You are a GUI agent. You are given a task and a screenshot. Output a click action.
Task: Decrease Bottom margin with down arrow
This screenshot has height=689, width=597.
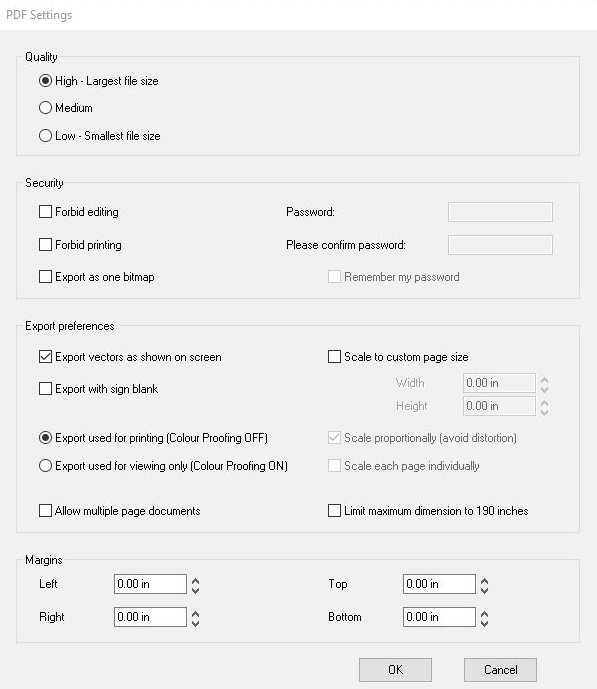[485, 623]
